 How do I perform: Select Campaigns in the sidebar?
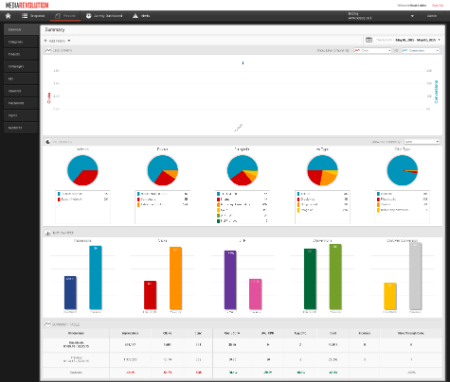click(21, 66)
